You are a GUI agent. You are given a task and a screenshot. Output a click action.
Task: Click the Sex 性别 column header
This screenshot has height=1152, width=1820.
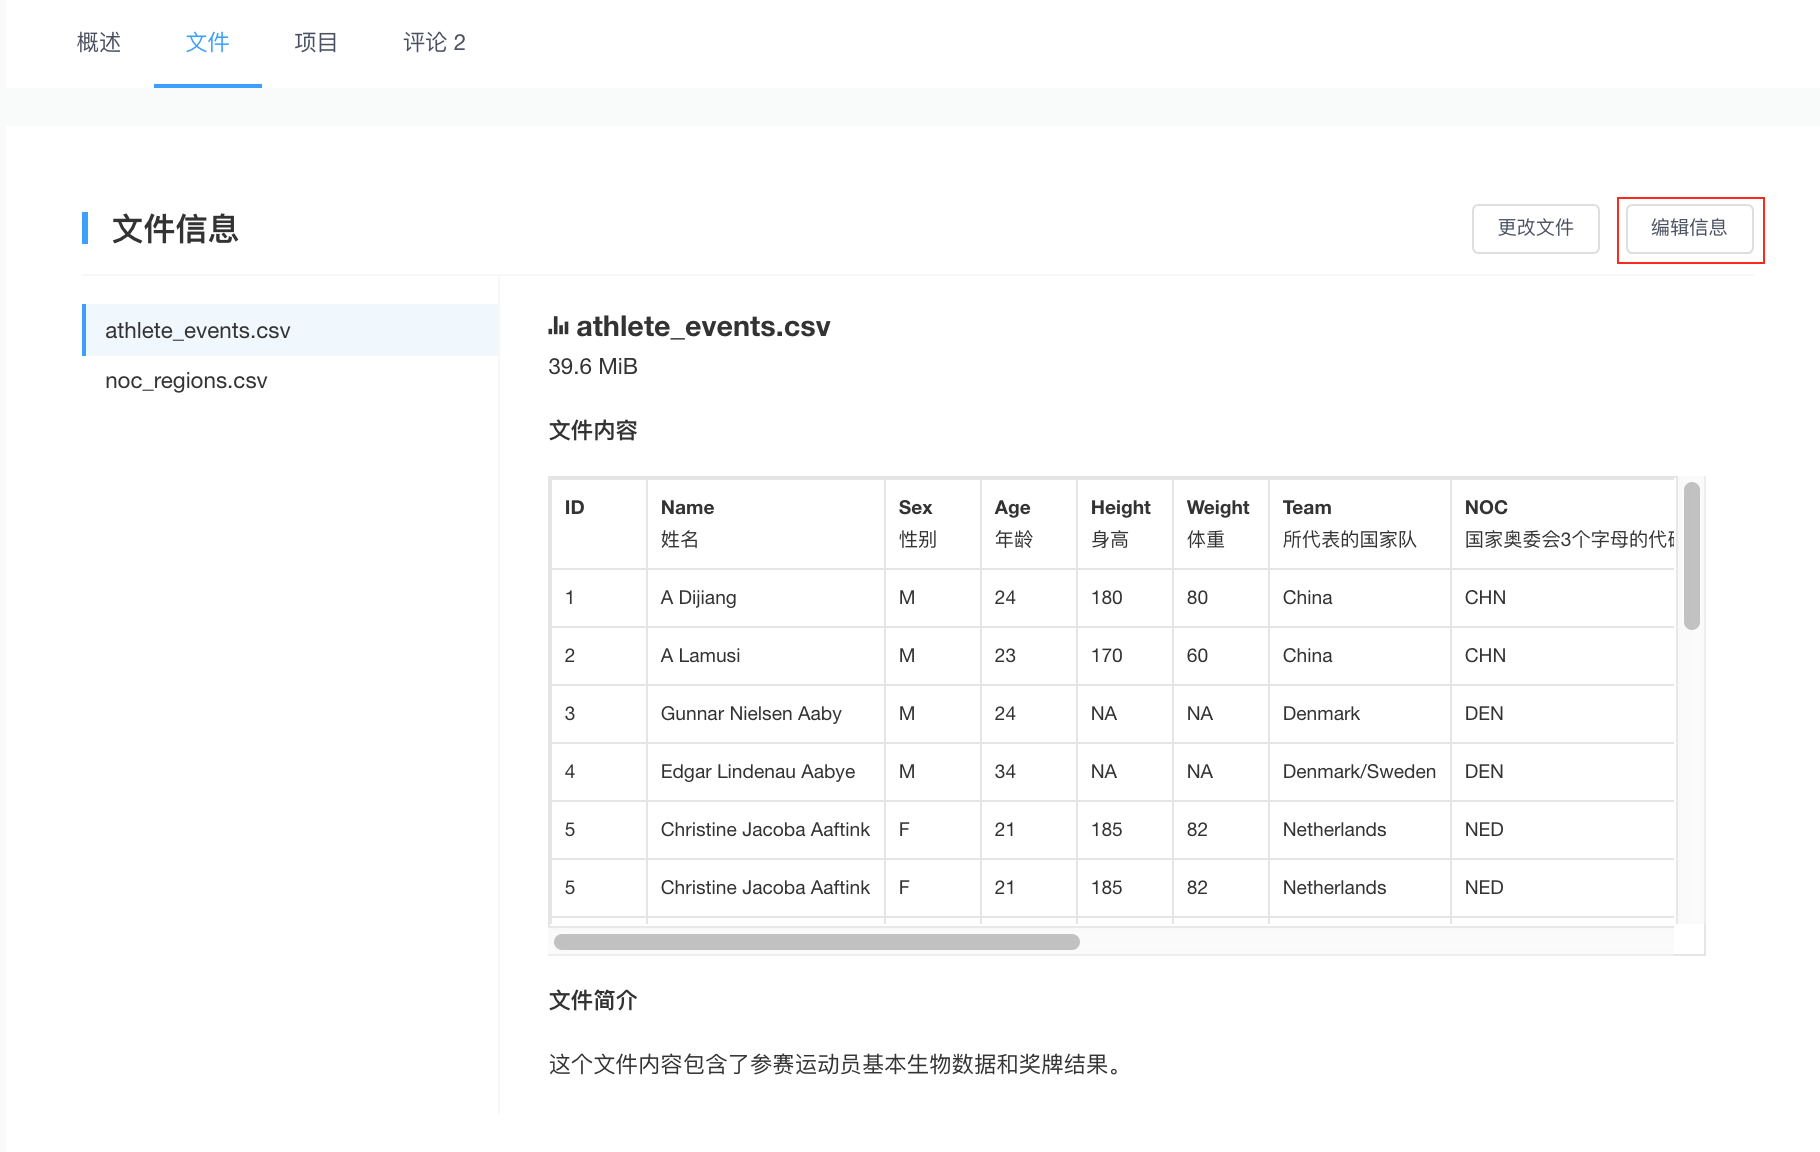tap(932, 523)
